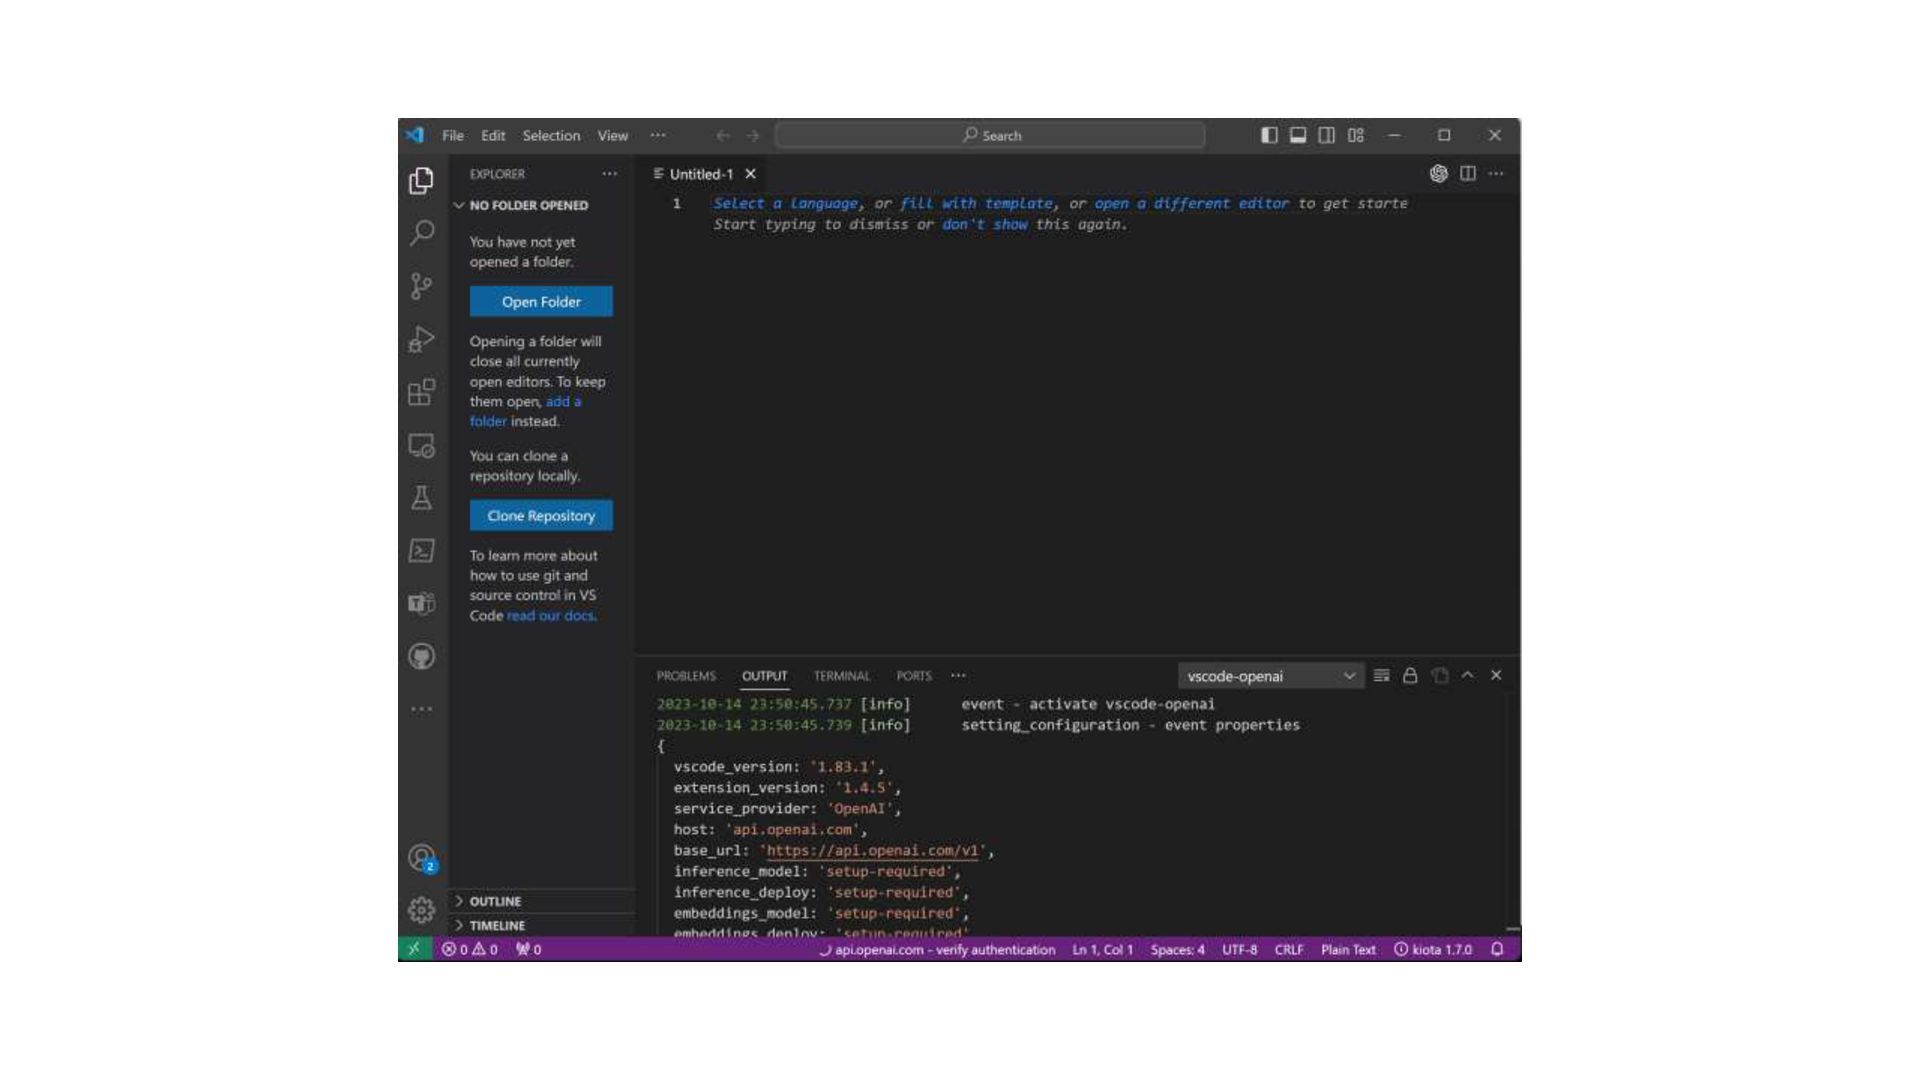Click the "don't show" link
The width and height of the screenshot is (1920, 1080).
(x=985, y=224)
